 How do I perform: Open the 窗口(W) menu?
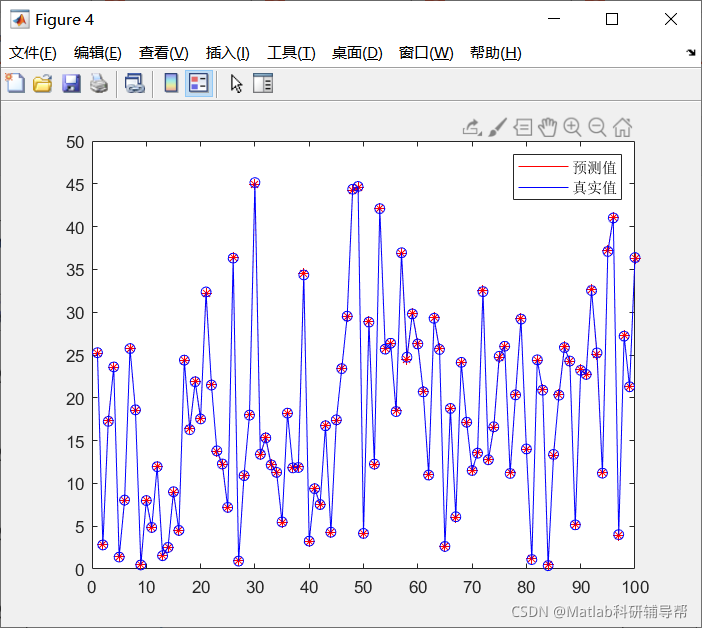coord(426,53)
